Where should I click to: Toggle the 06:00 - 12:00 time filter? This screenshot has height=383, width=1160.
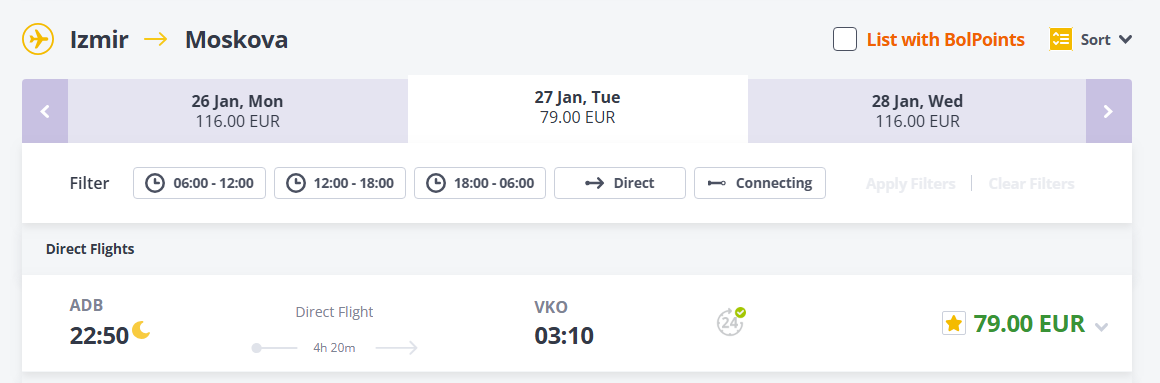[199, 183]
